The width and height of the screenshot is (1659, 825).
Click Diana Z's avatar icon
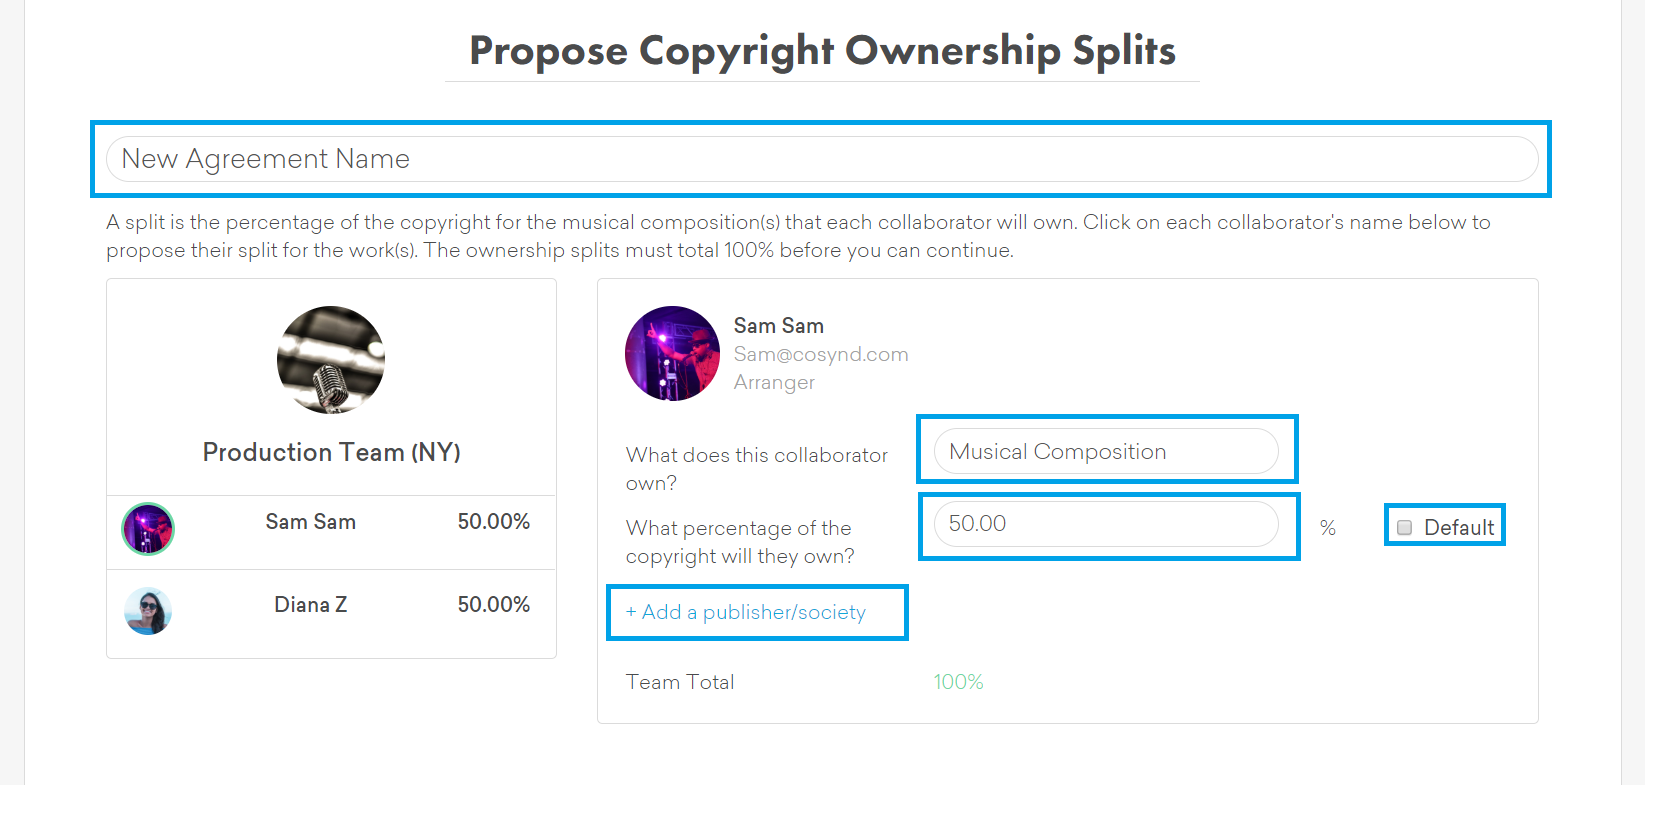[x=148, y=611]
